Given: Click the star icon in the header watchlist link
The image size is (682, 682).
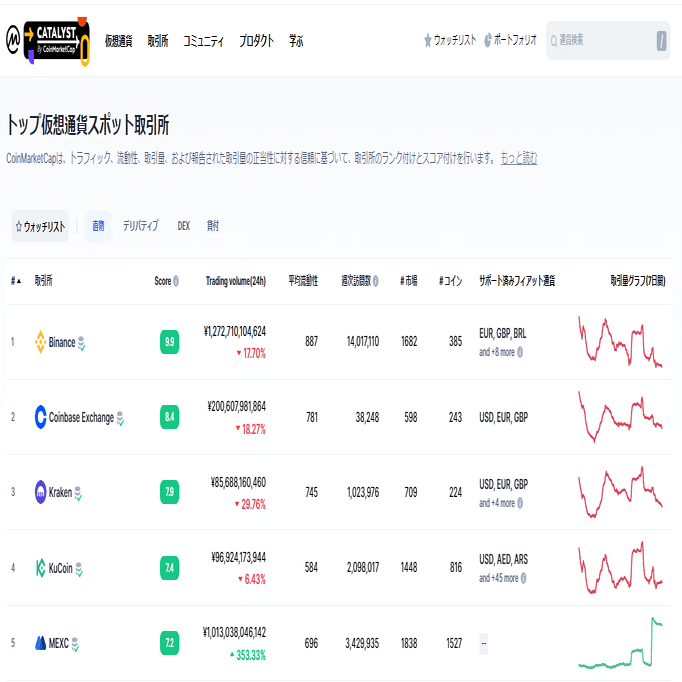Looking at the screenshot, I should [x=428, y=40].
